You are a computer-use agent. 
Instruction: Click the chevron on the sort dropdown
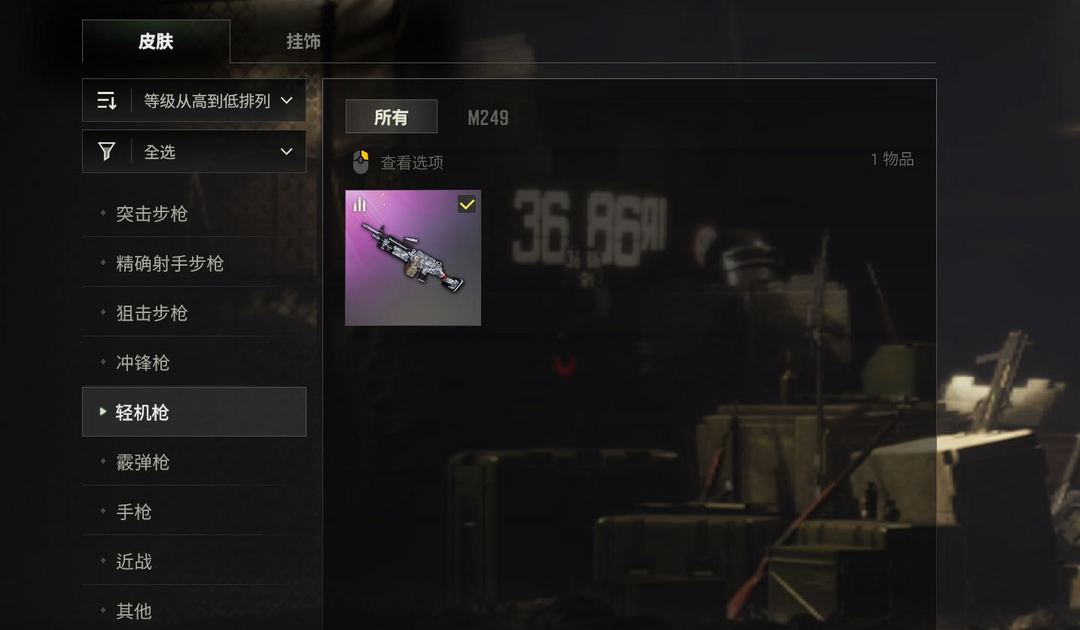pos(287,101)
